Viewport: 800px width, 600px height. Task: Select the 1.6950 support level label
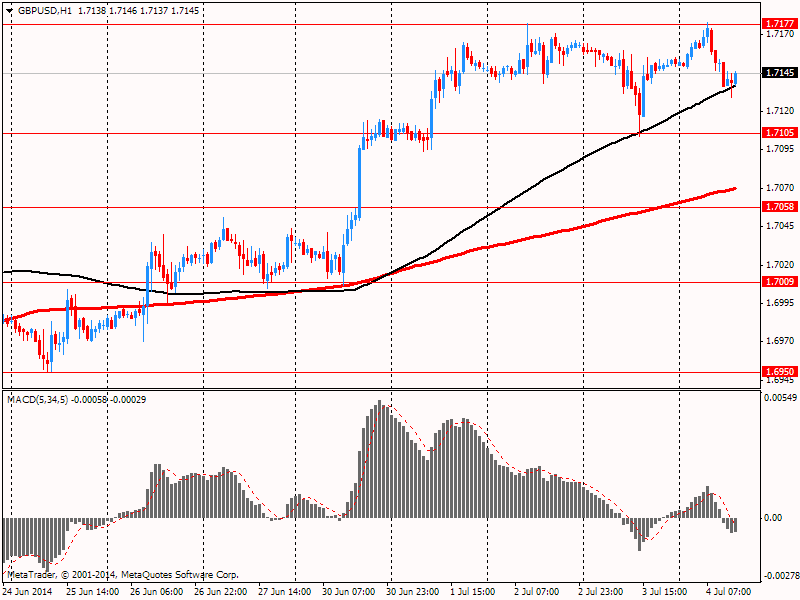[779, 371]
